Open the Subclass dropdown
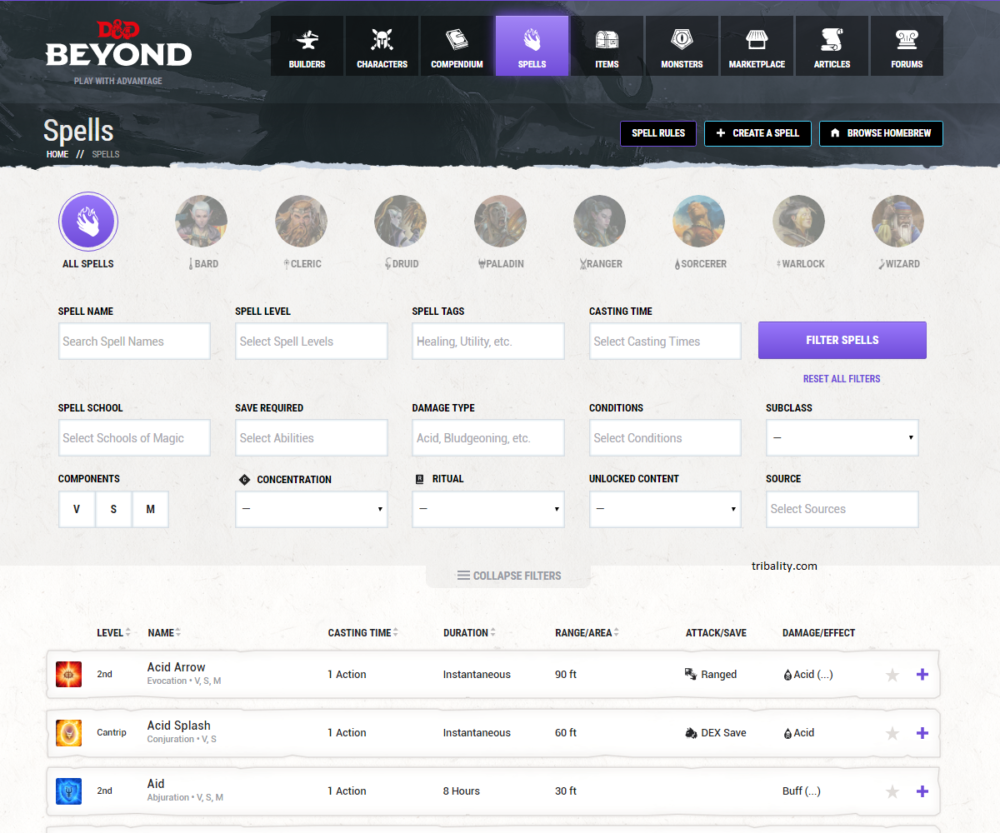The height and width of the screenshot is (833, 1000). (842, 438)
